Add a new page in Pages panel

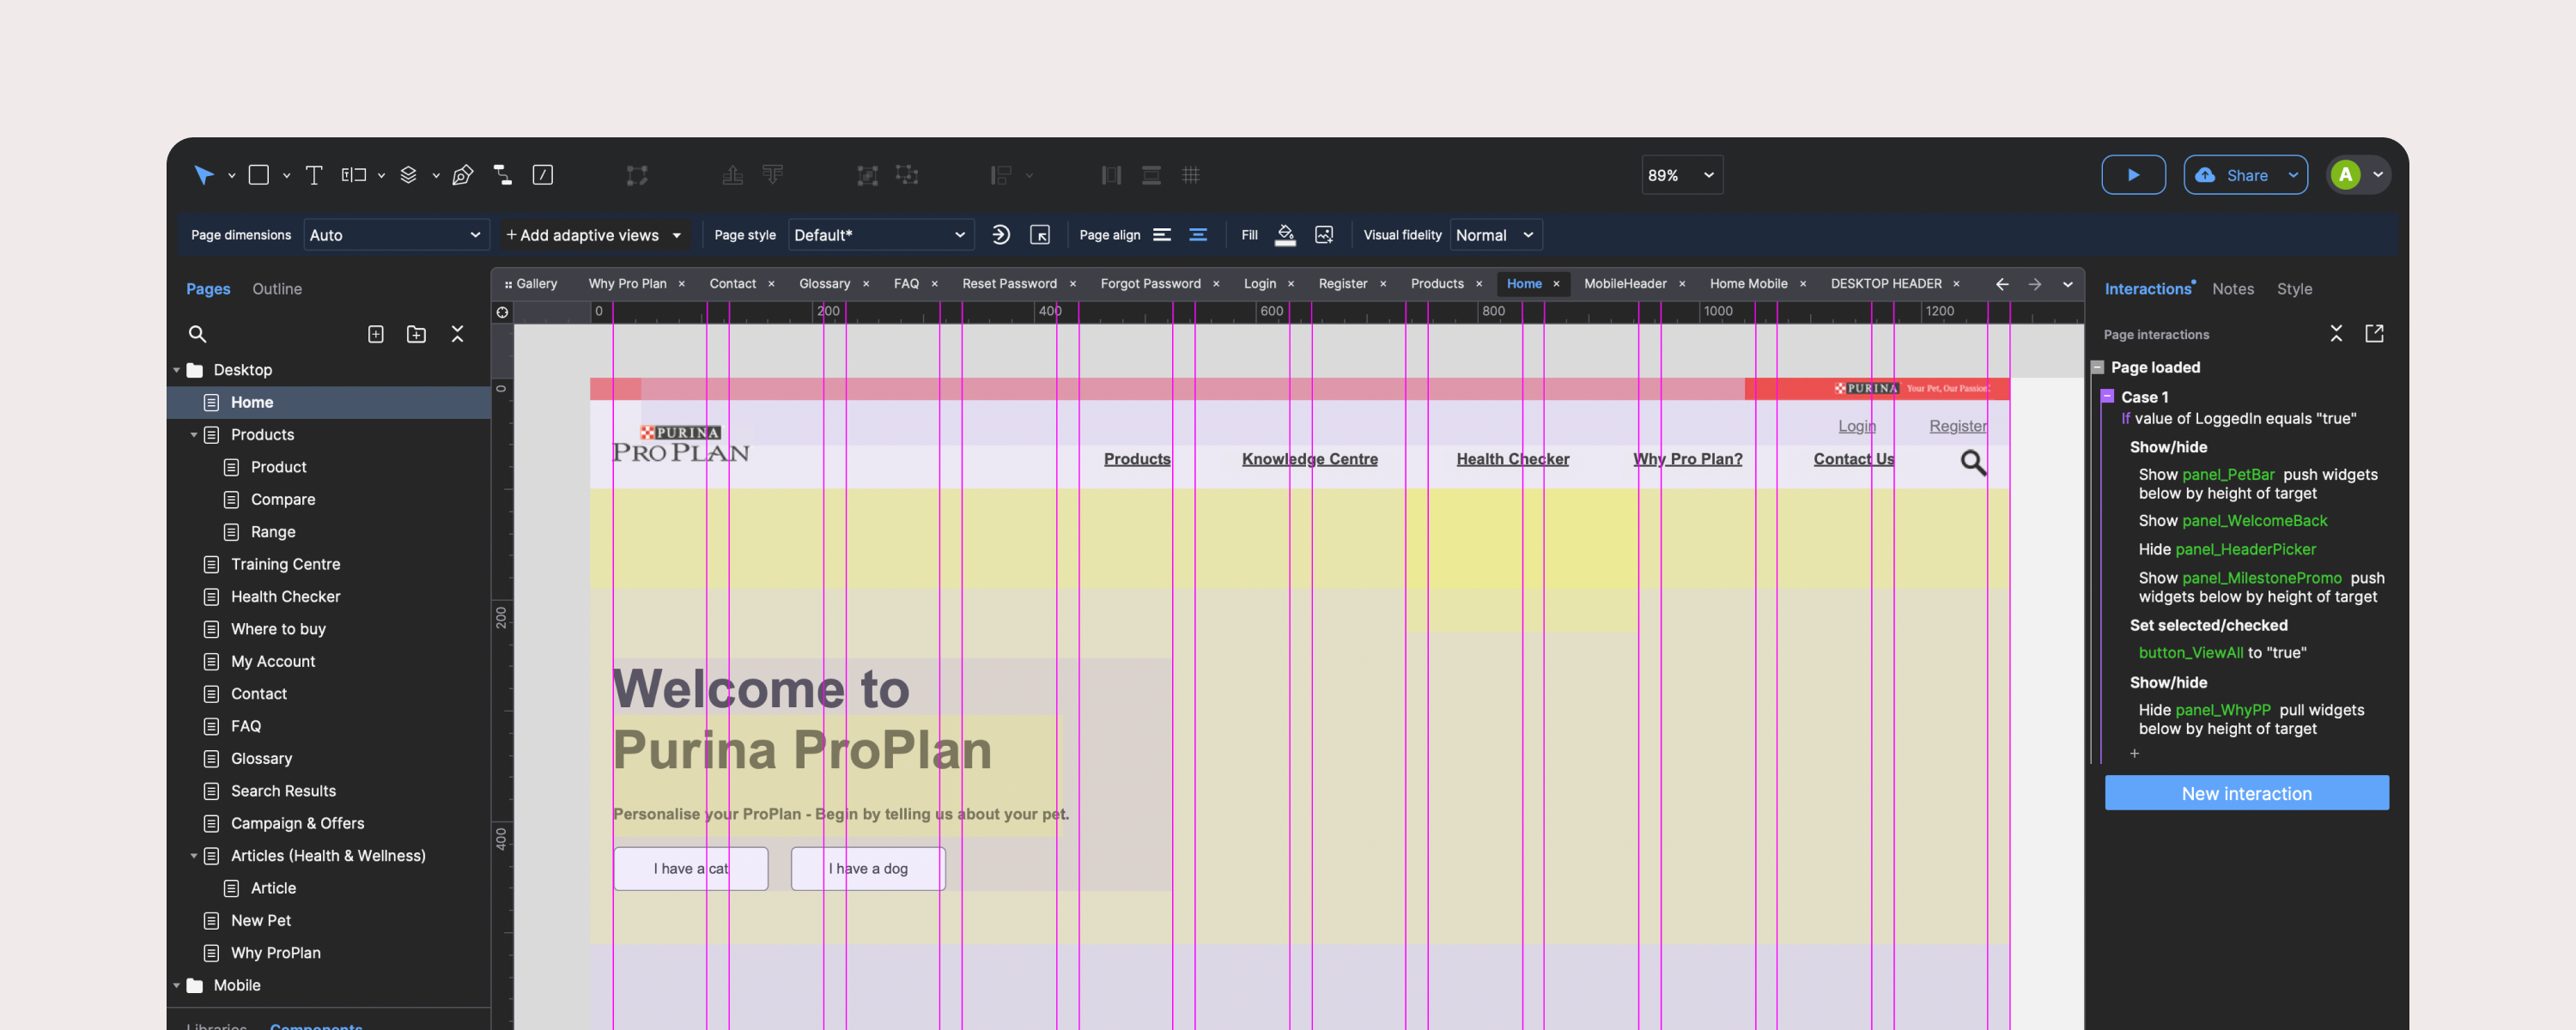click(x=376, y=334)
